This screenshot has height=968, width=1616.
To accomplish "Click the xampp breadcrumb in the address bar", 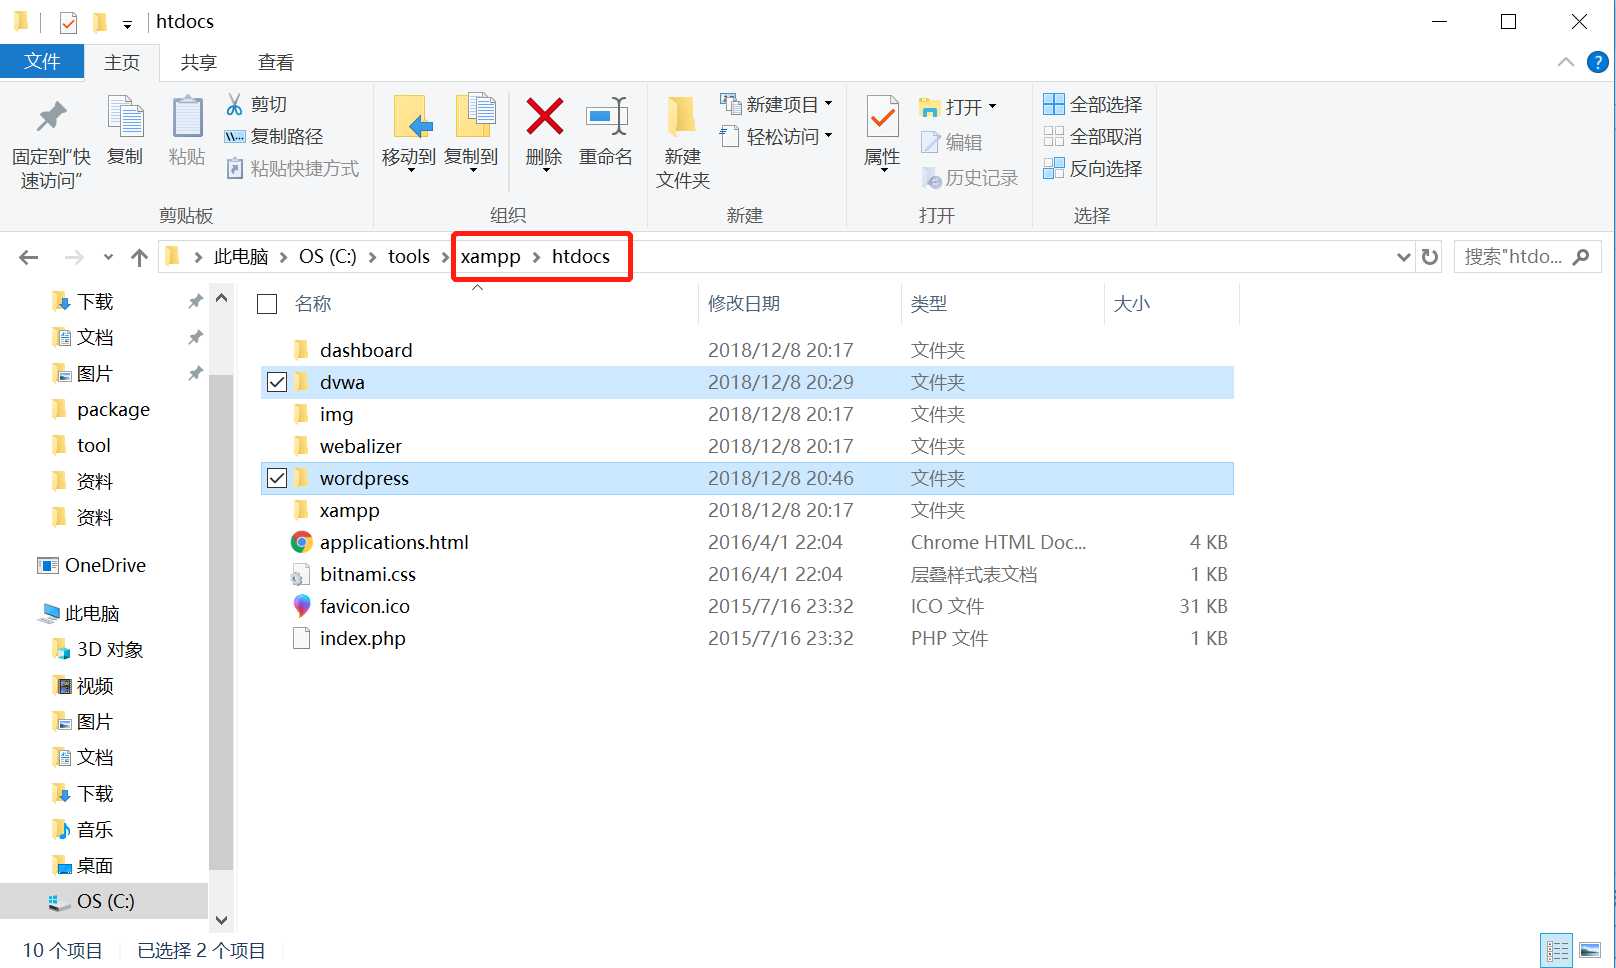I will [490, 257].
